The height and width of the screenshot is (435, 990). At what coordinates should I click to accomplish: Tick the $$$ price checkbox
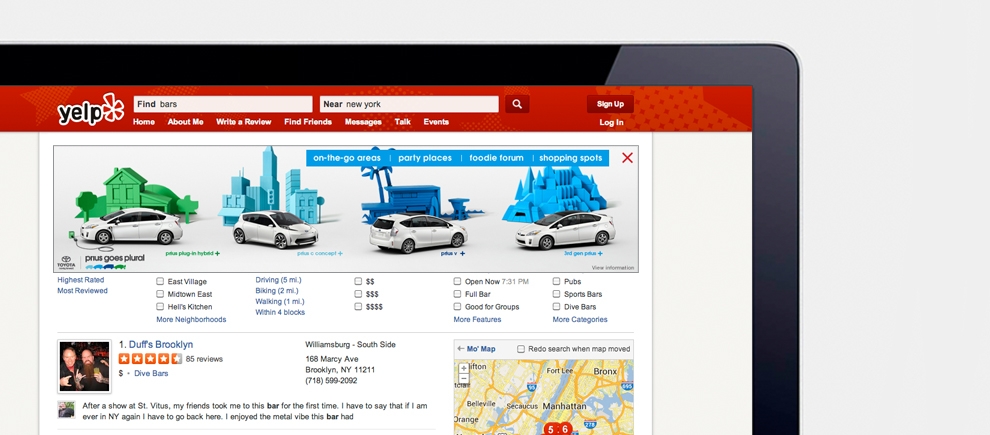tap(358, 294)
